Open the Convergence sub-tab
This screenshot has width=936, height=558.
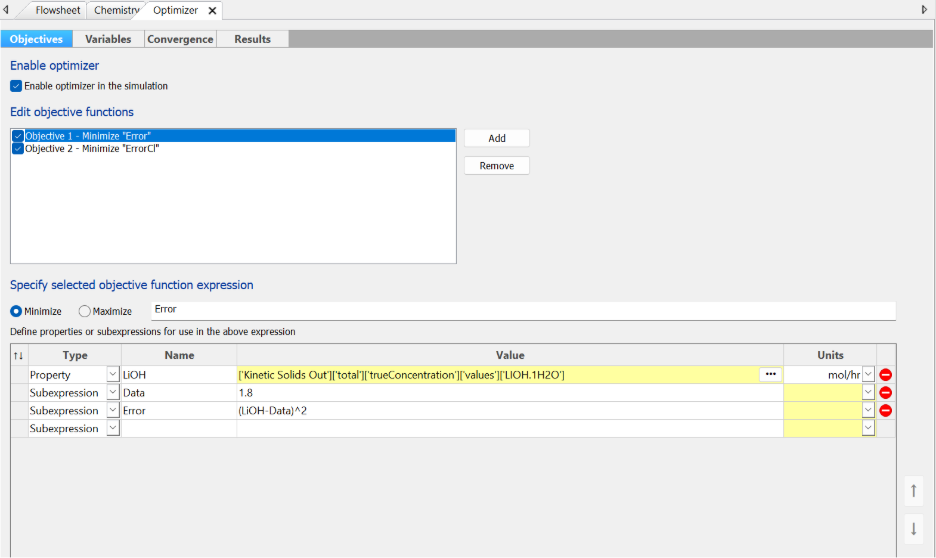click(180, 39)
